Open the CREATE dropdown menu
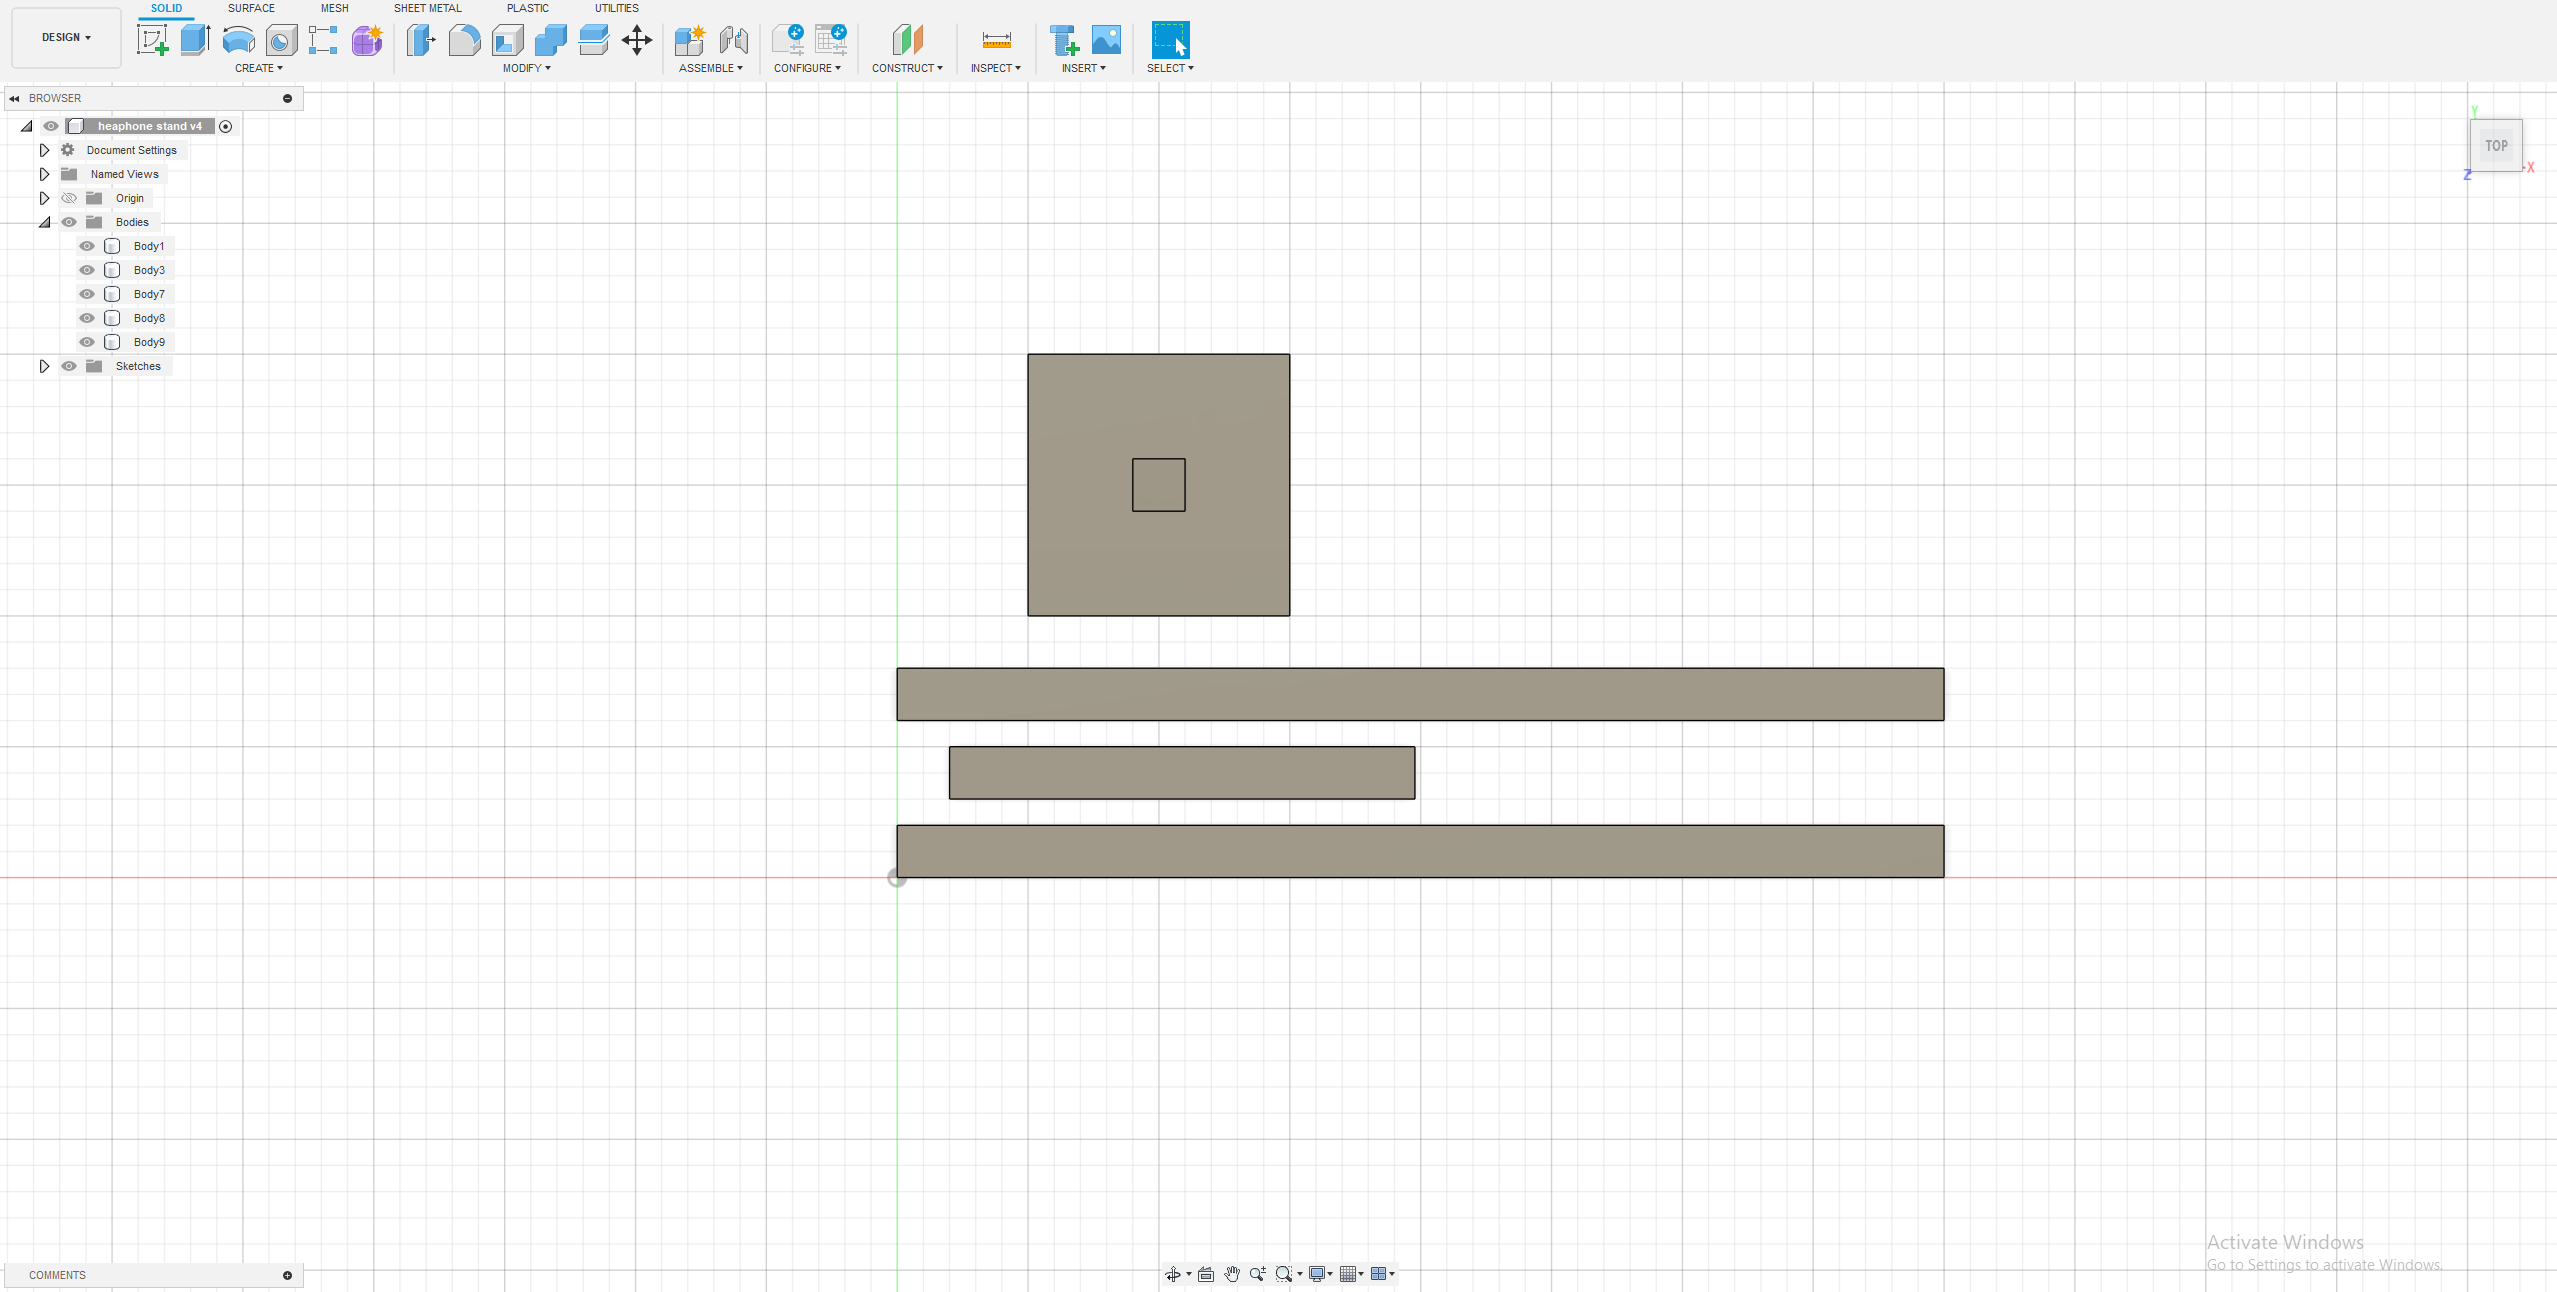This screenshot has height=1292, width=2557. 259,68
